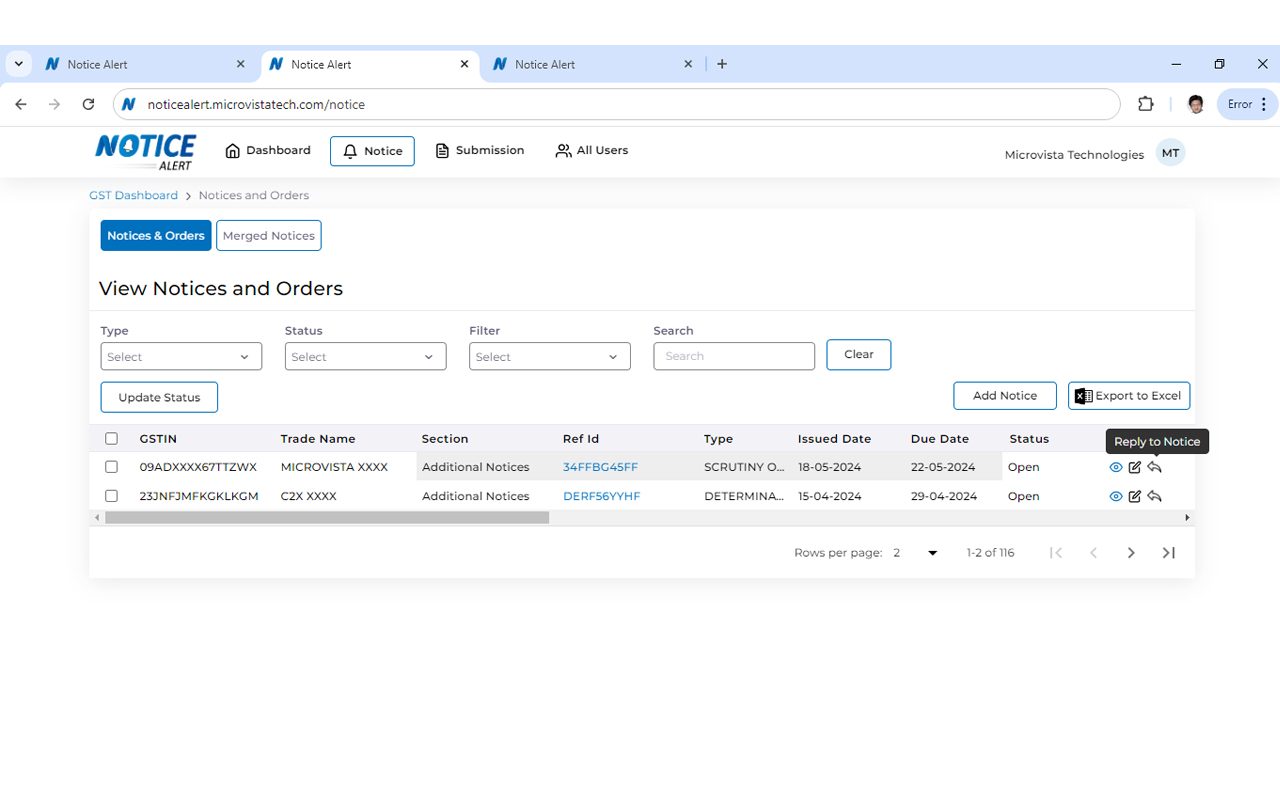Go to next page of notices
The height and width of the screenshot is (800, 1280).
click(1131, 553)
